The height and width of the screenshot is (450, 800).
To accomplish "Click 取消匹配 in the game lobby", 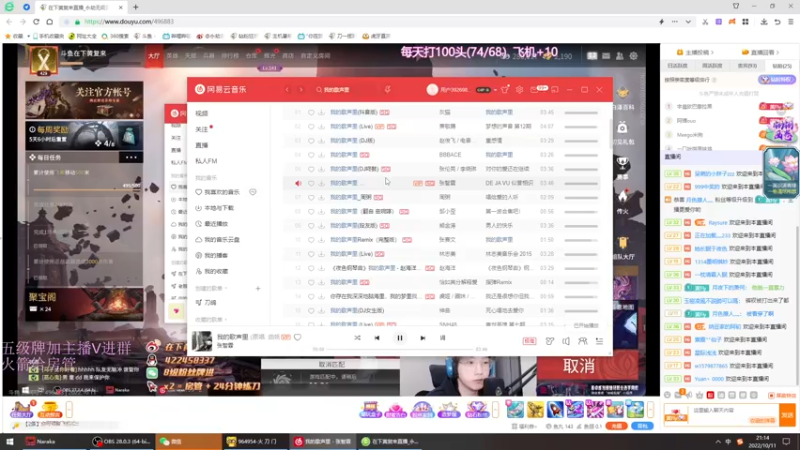I will click(x=332, y=364).
